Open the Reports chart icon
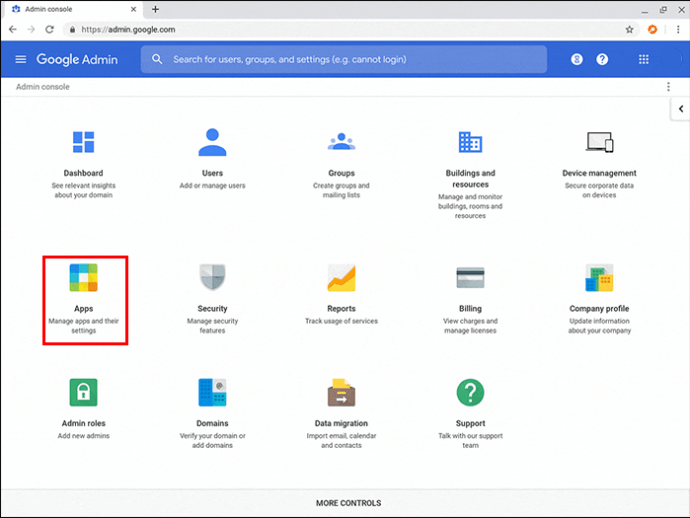 pyautogui.click(x=341, y=277)
